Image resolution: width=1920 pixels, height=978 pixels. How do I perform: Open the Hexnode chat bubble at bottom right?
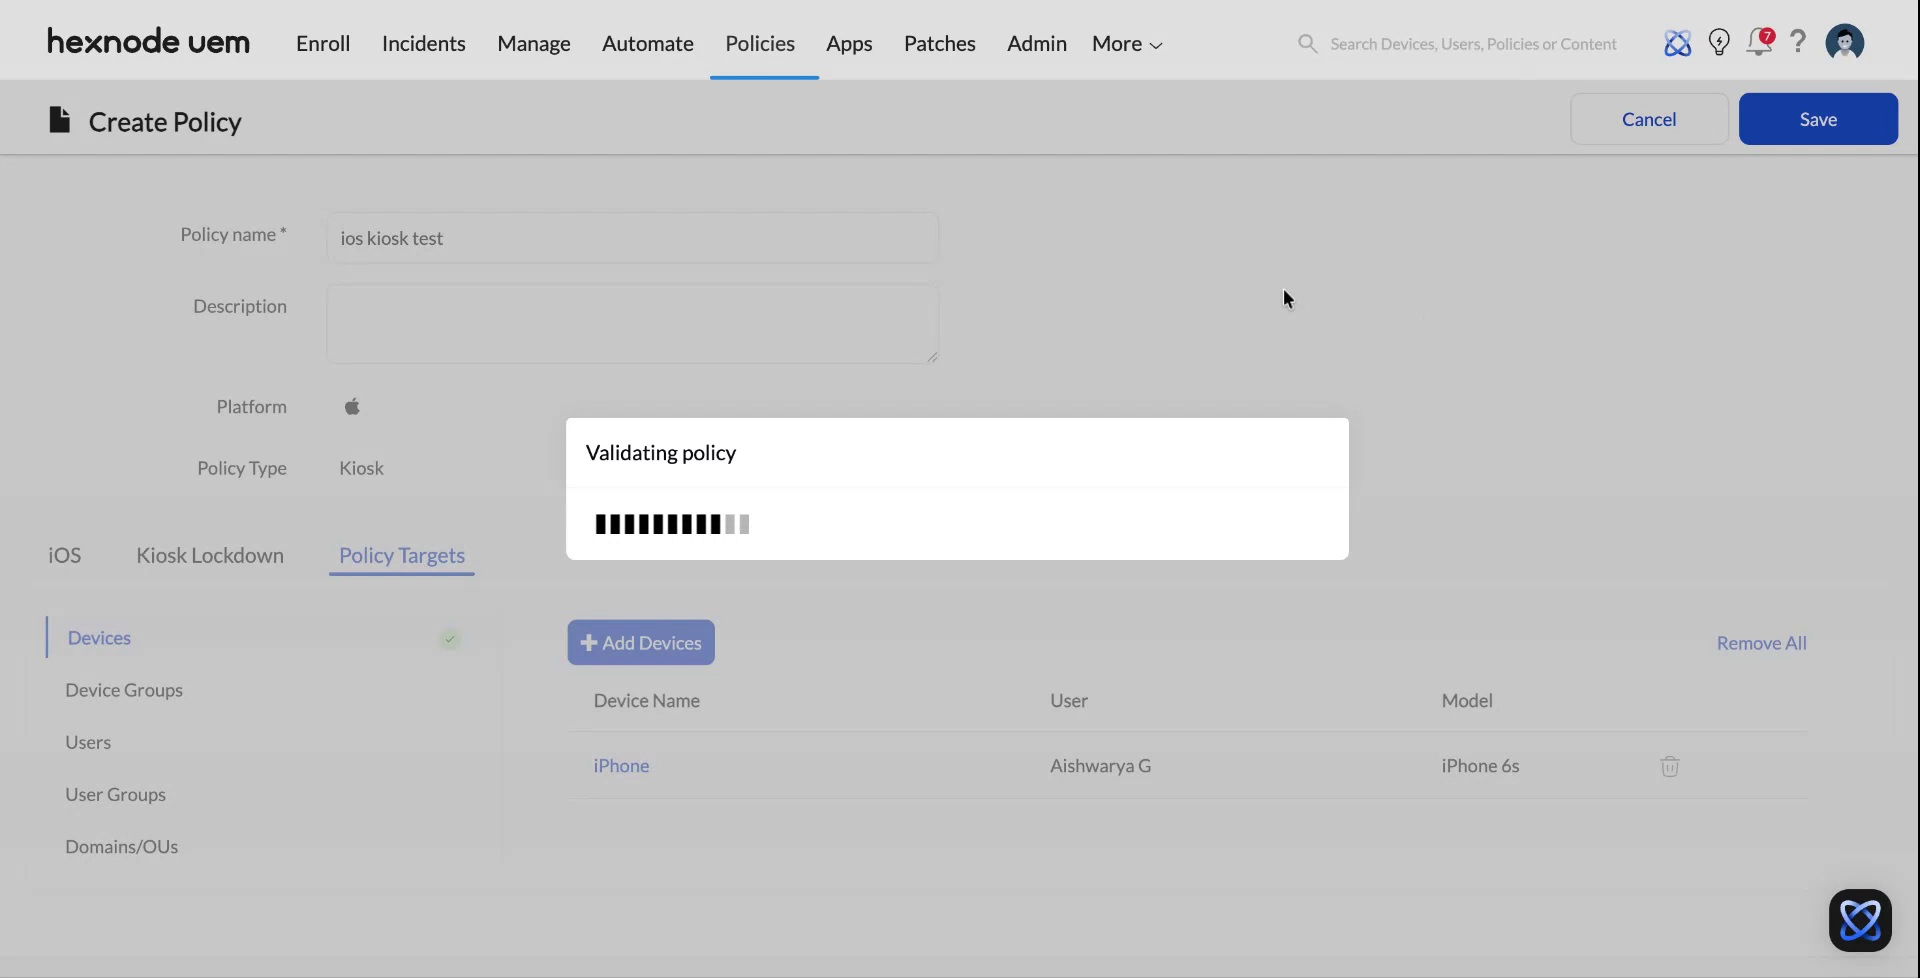click(x=1859, y=919)
